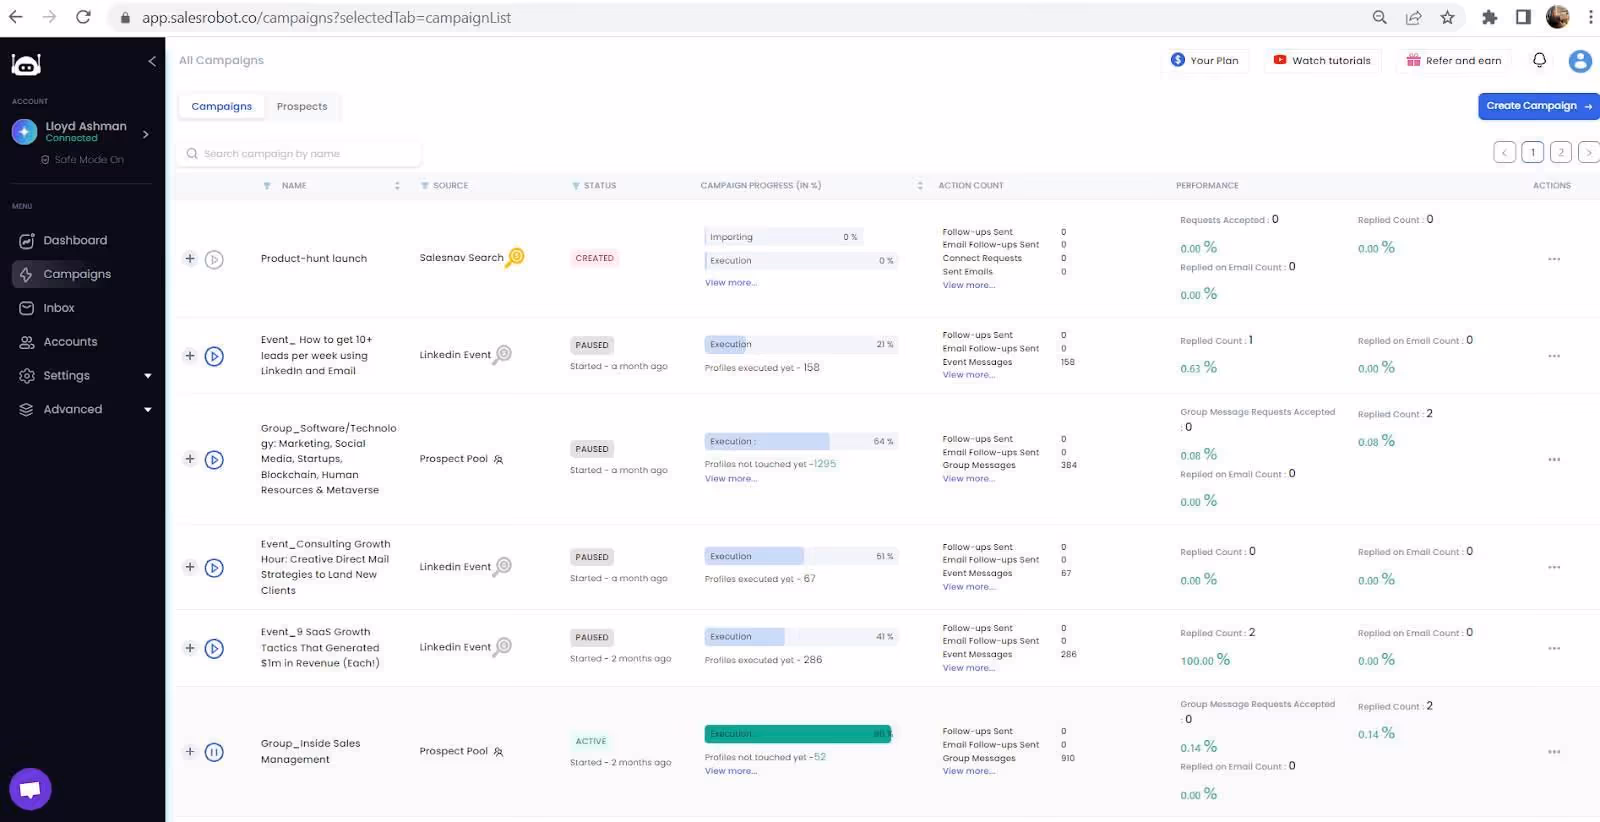The width and height of the screenshot is (1600, 822).
Task: Open Accounts in the sidebar
Action: 70,342
